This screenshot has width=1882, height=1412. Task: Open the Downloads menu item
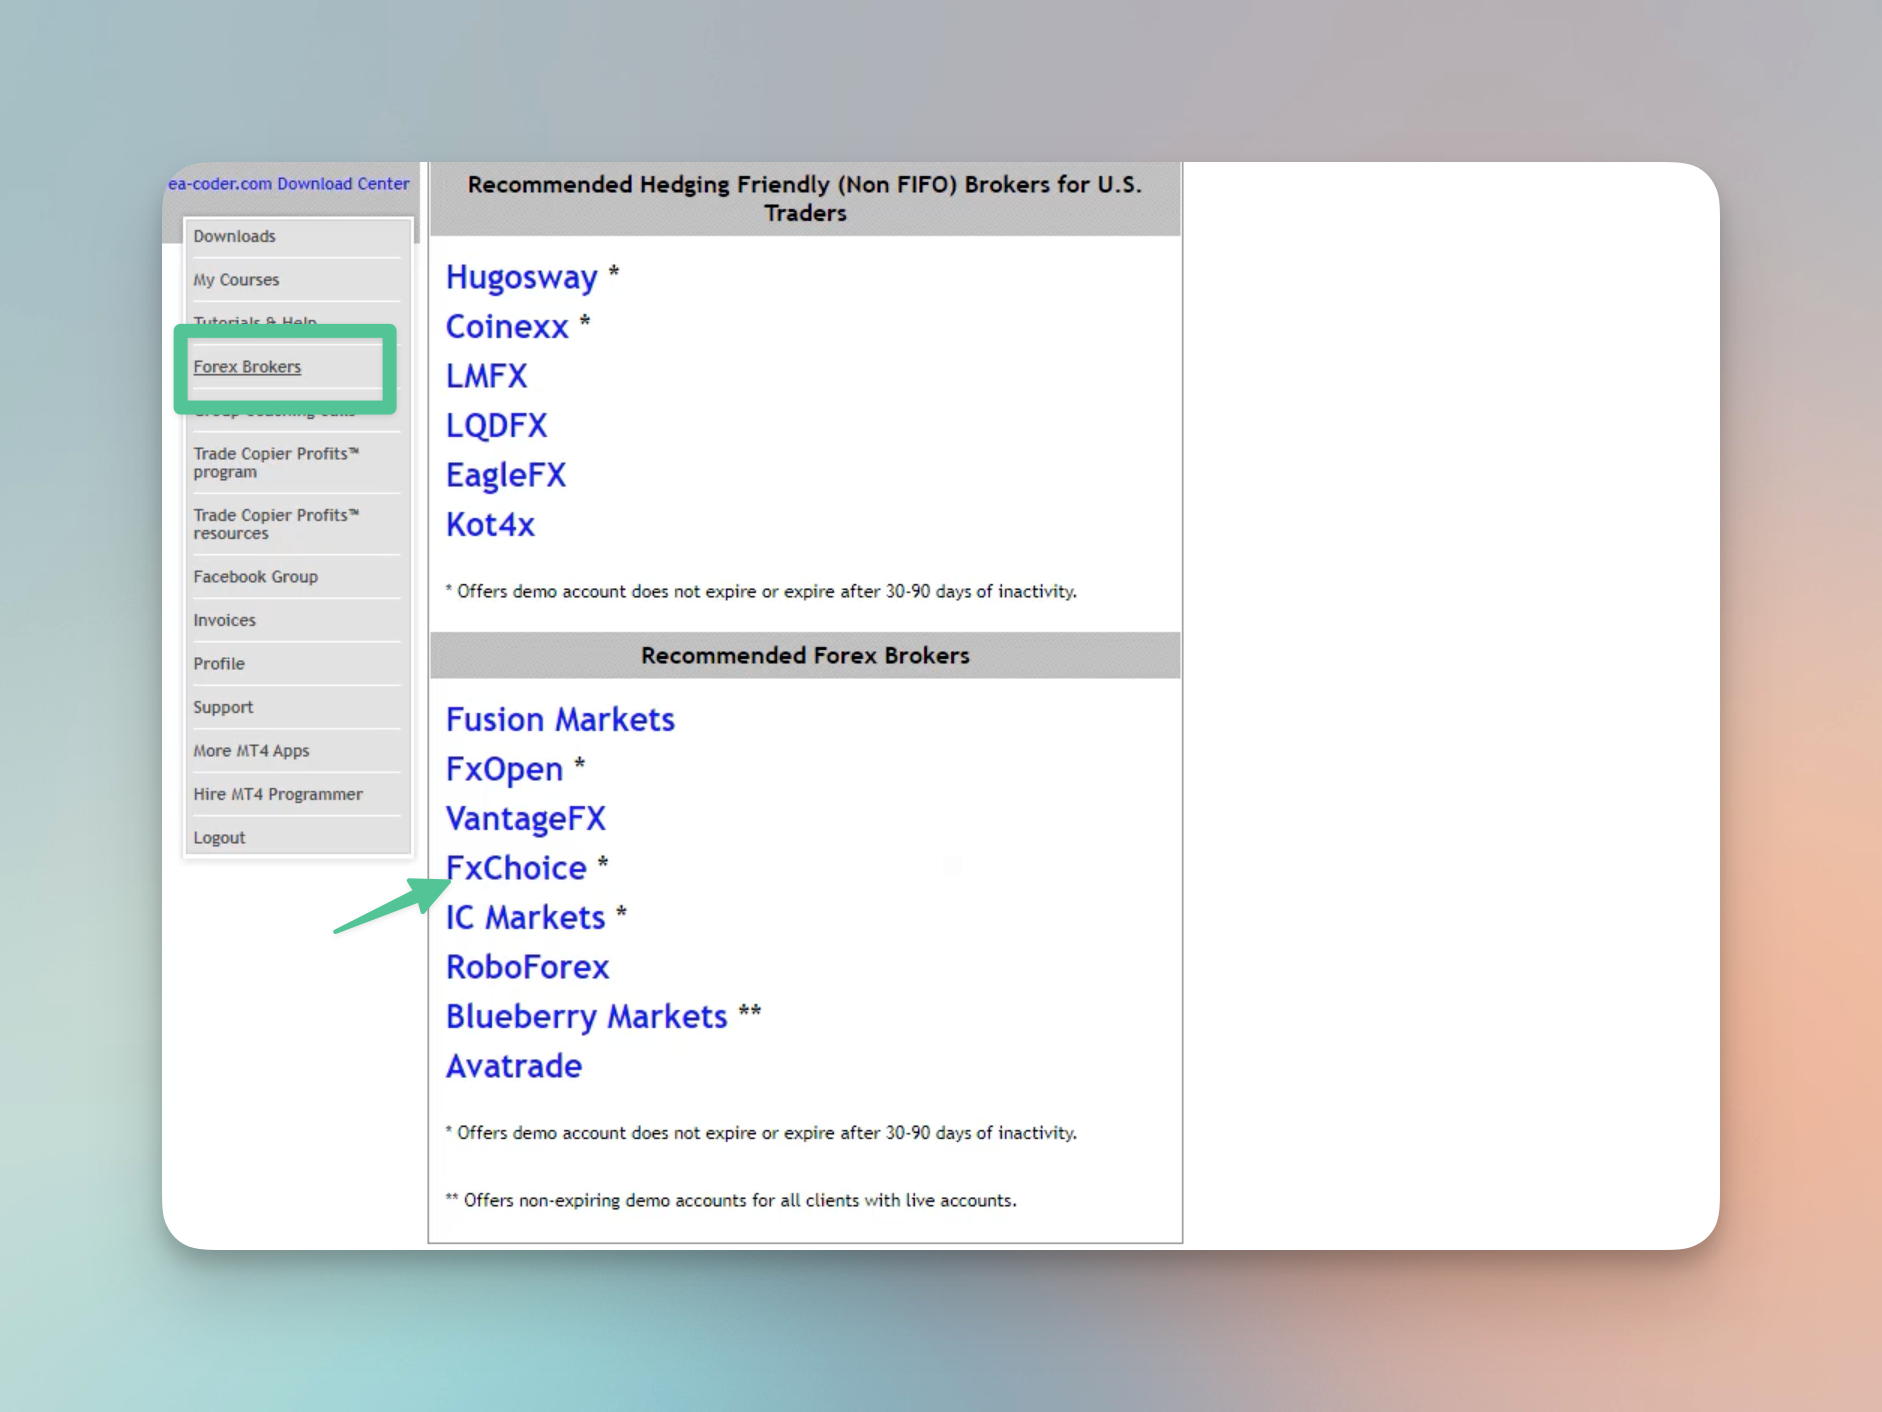(234, 236)
